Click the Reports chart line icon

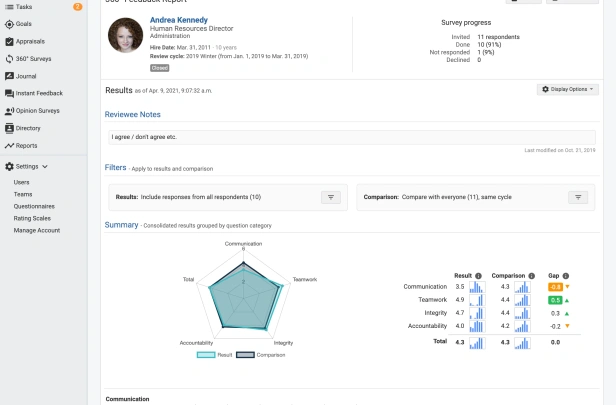(x=9, y=146)
